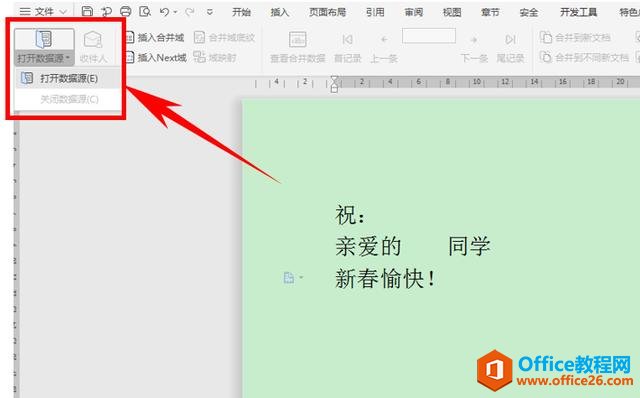640x398 pixels.
Task: Click 域映射 button
Action: click(215, 57)
